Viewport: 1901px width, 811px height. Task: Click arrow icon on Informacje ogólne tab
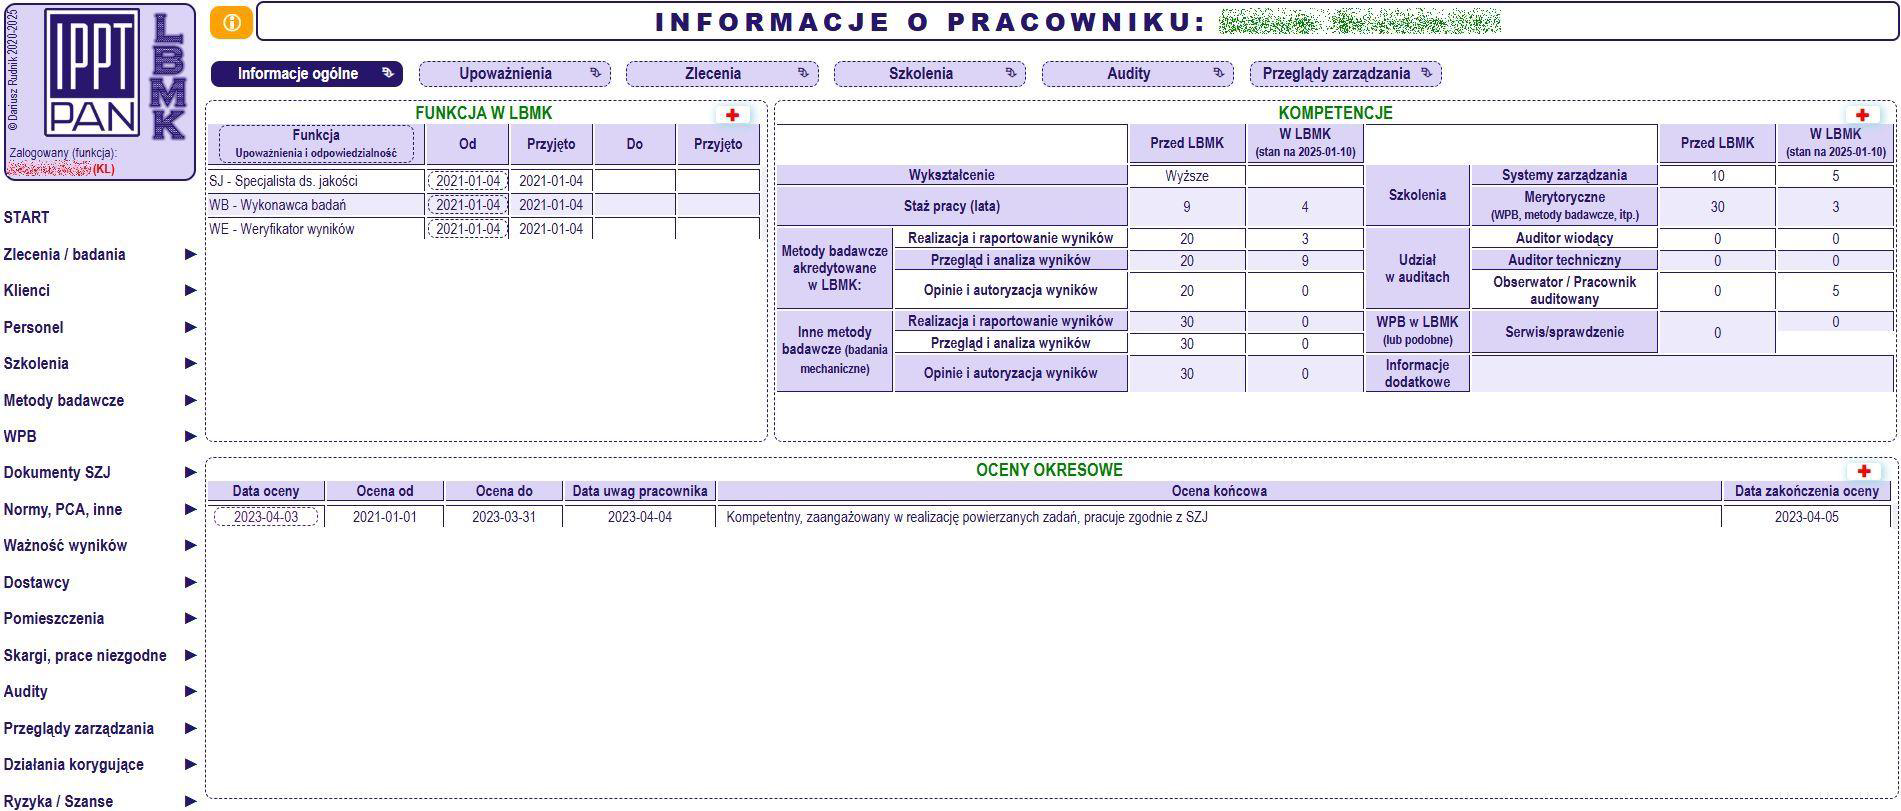pyautogui.click(x=388, y=73)
